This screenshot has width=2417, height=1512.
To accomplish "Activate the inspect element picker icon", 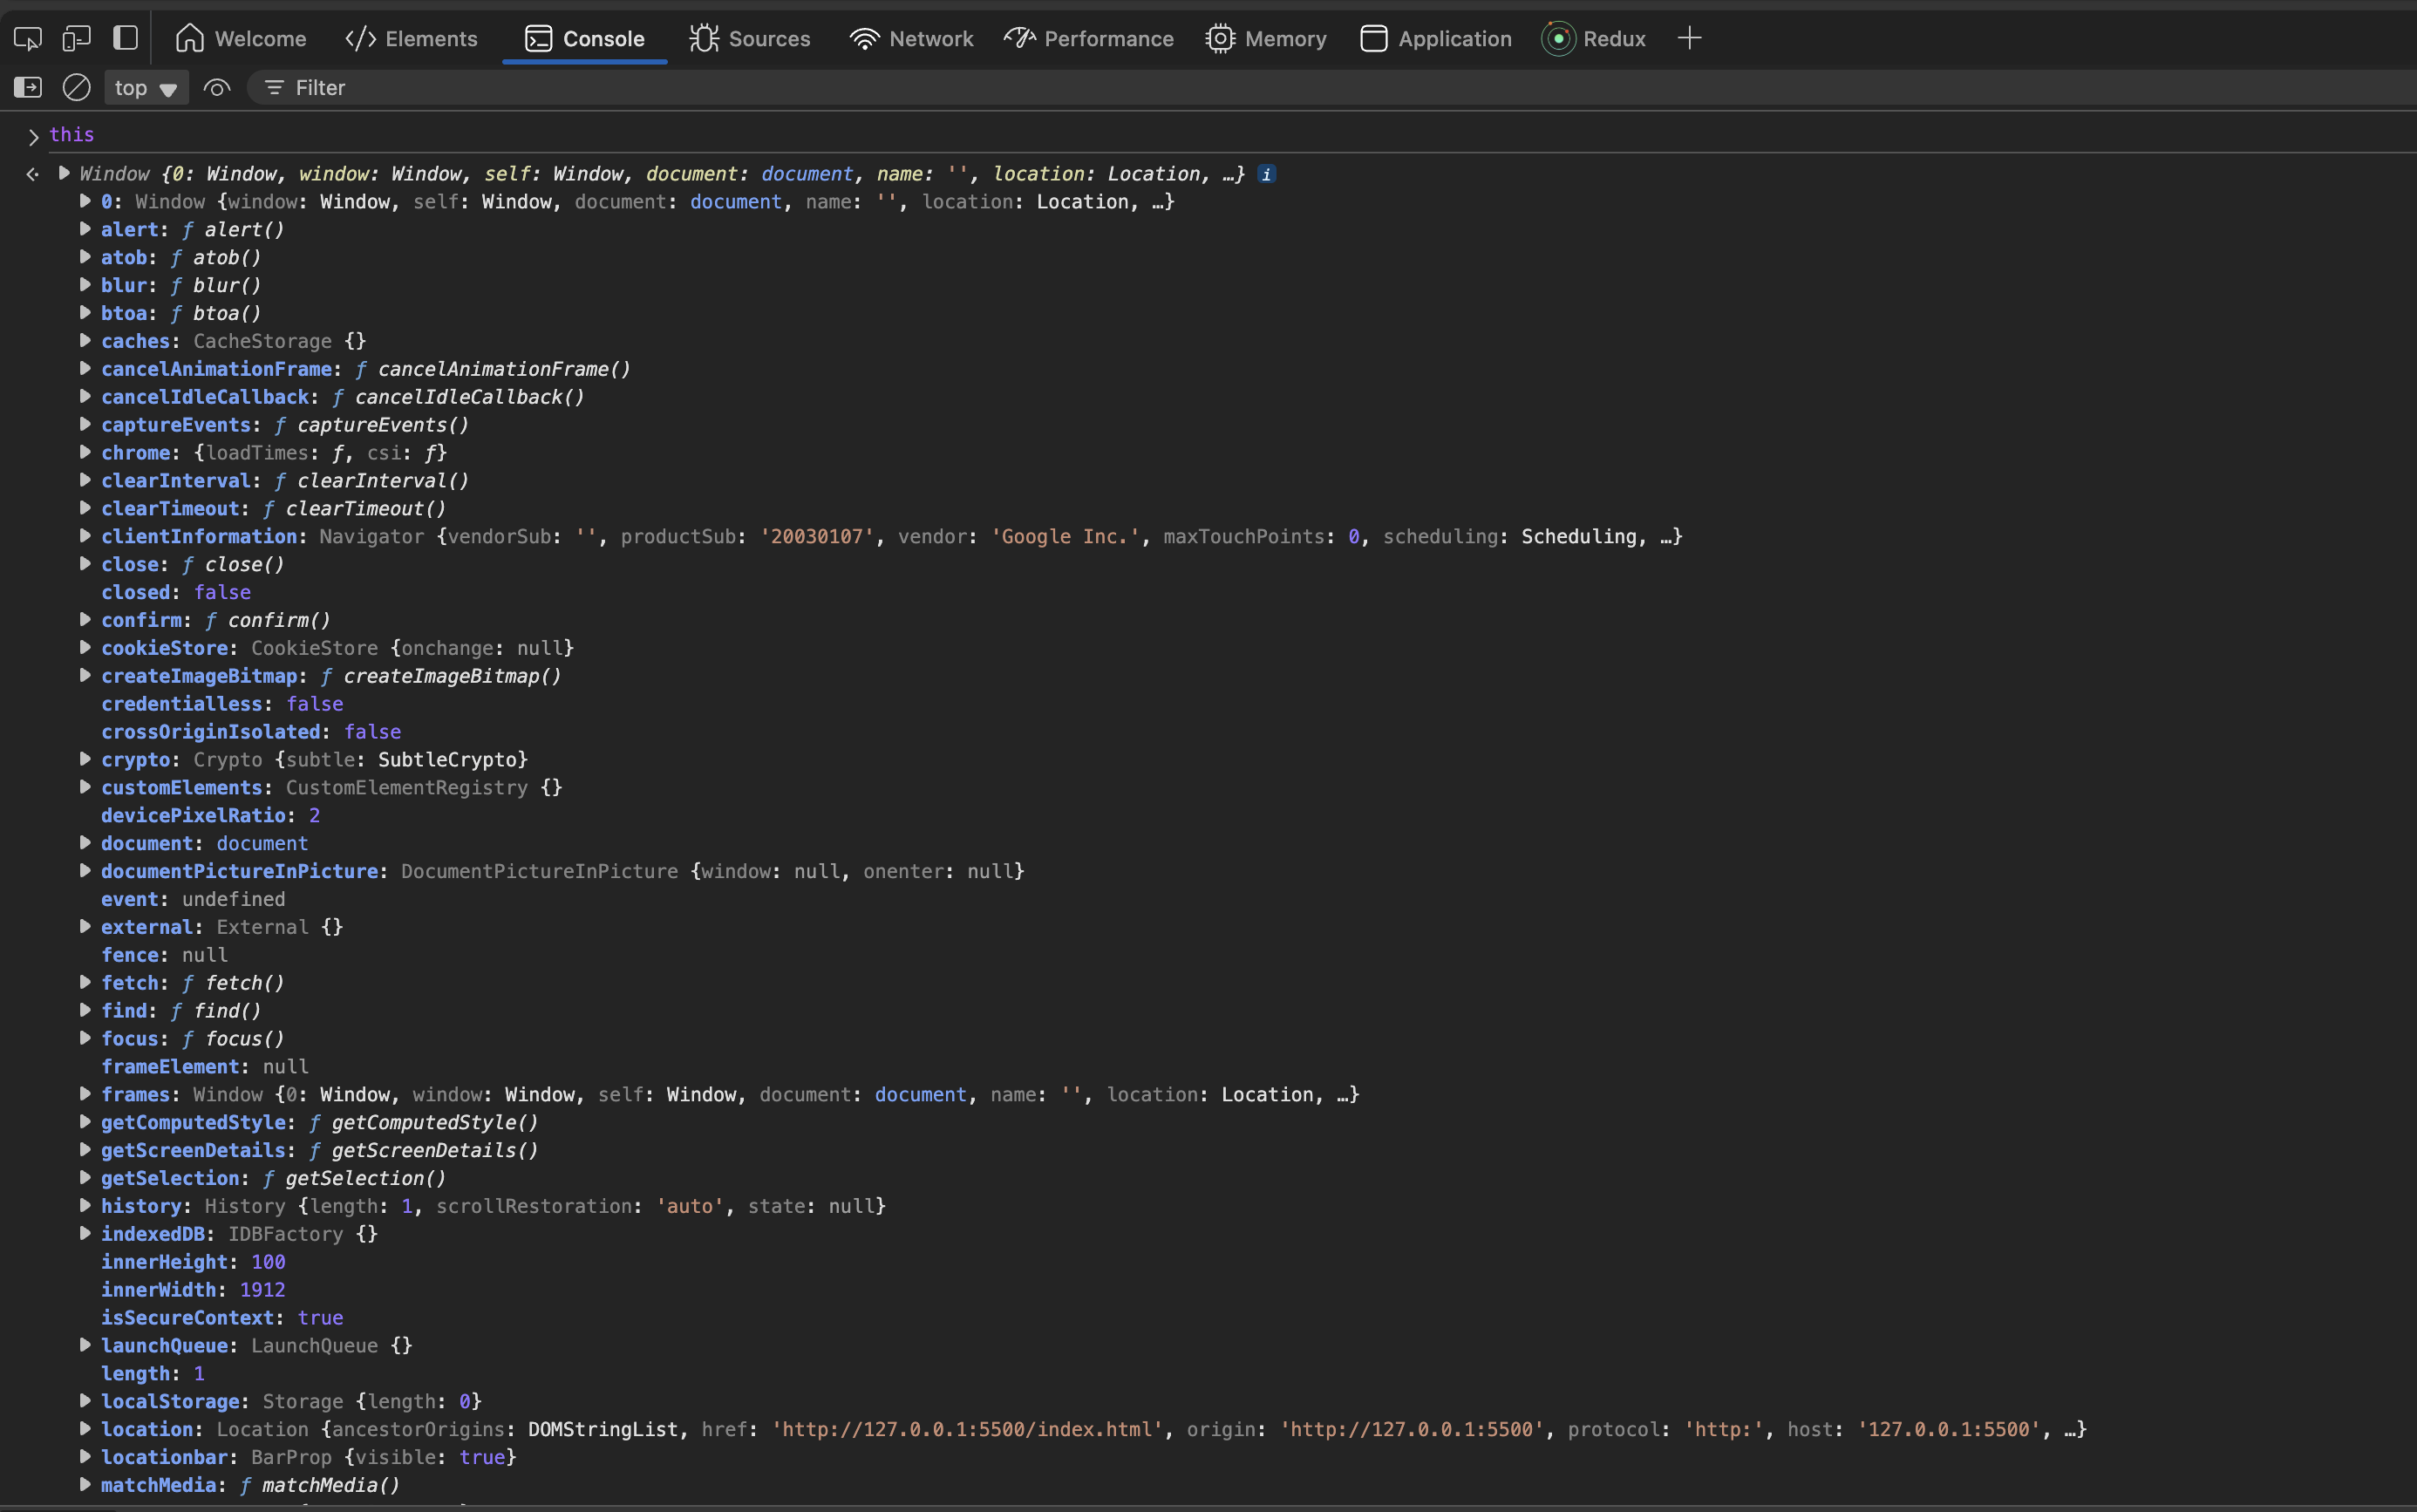I will pos(28,39).
